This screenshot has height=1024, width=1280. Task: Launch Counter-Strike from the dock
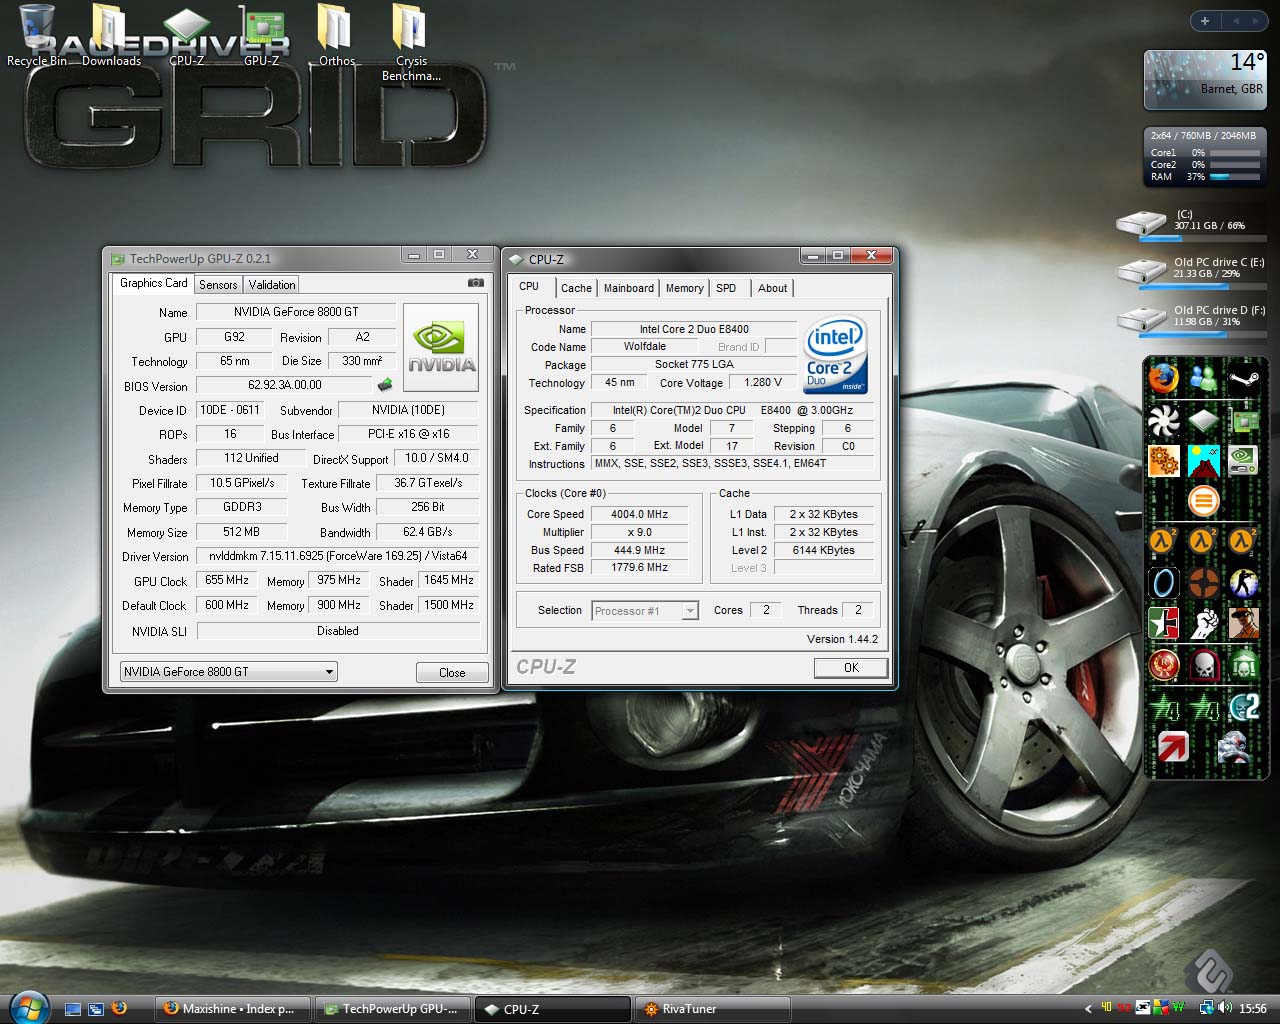(x=1243, y=582)
